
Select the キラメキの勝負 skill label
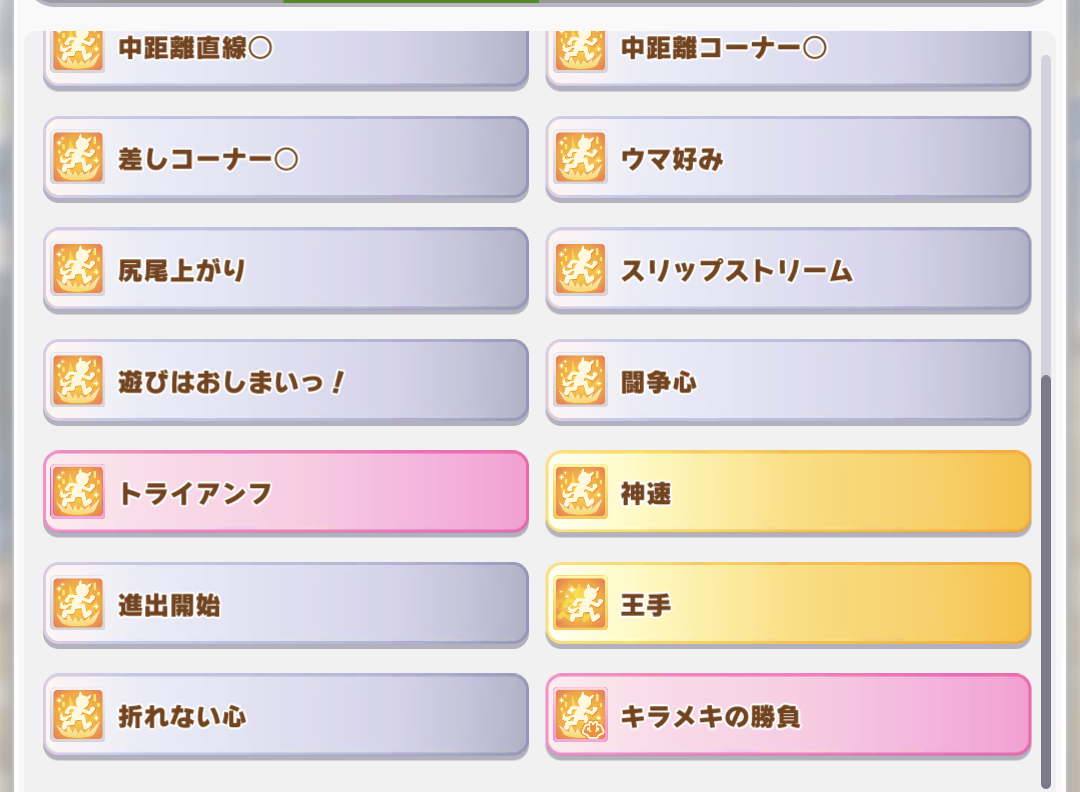click(711, 716)
